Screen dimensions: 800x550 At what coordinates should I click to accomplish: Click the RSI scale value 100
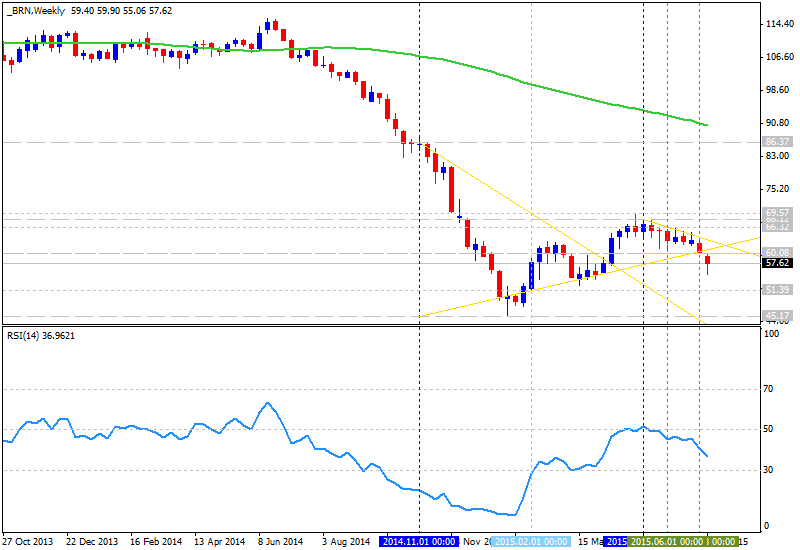[x=771, y=334]
